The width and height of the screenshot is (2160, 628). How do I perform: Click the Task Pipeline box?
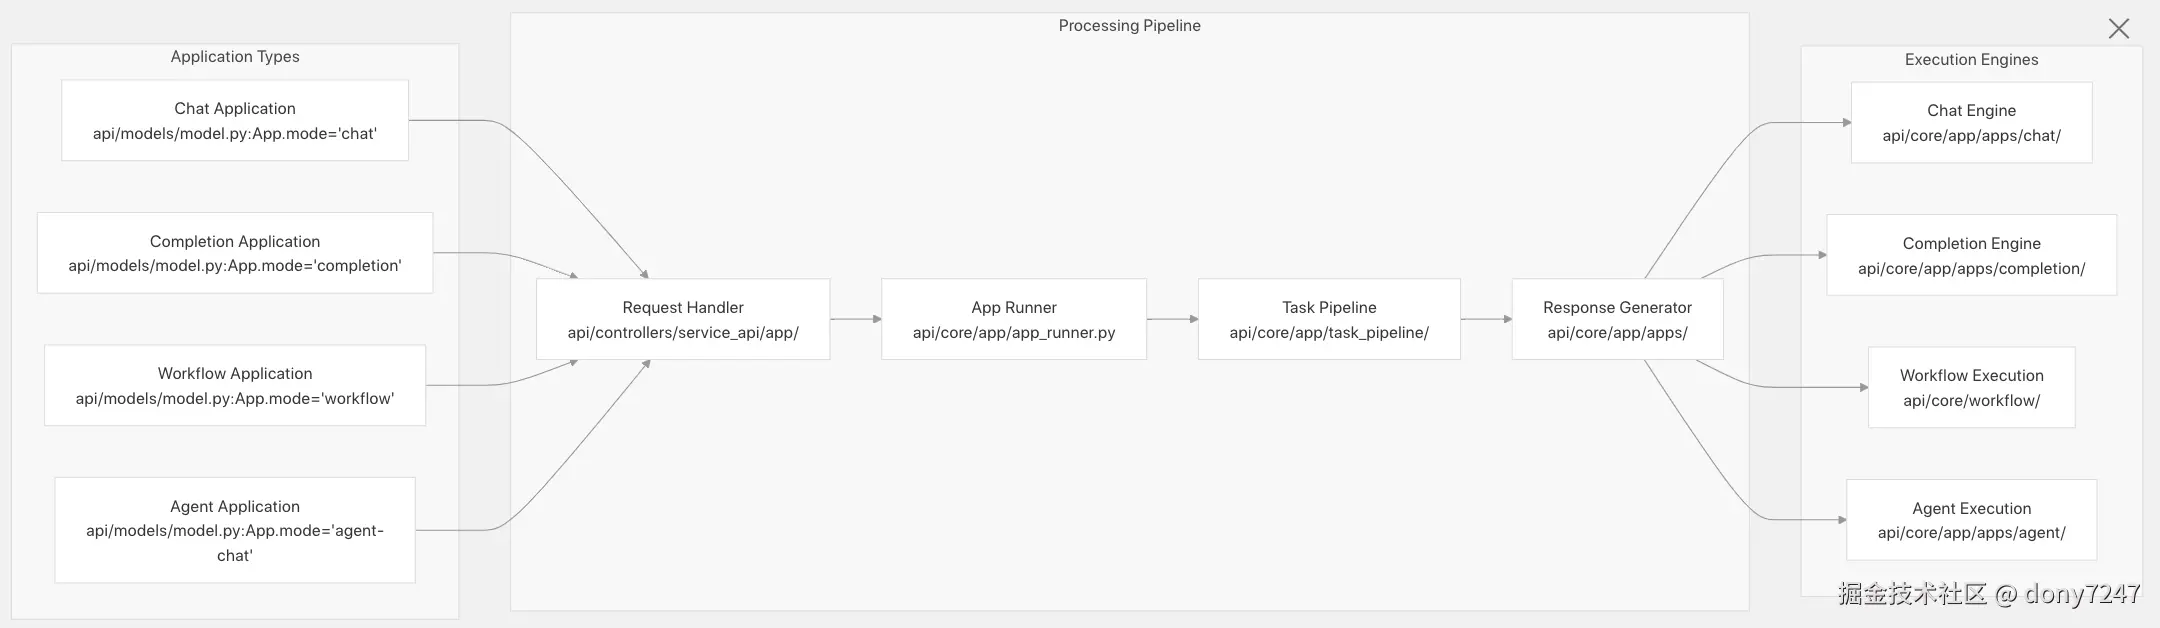[x=1329, y=319]
